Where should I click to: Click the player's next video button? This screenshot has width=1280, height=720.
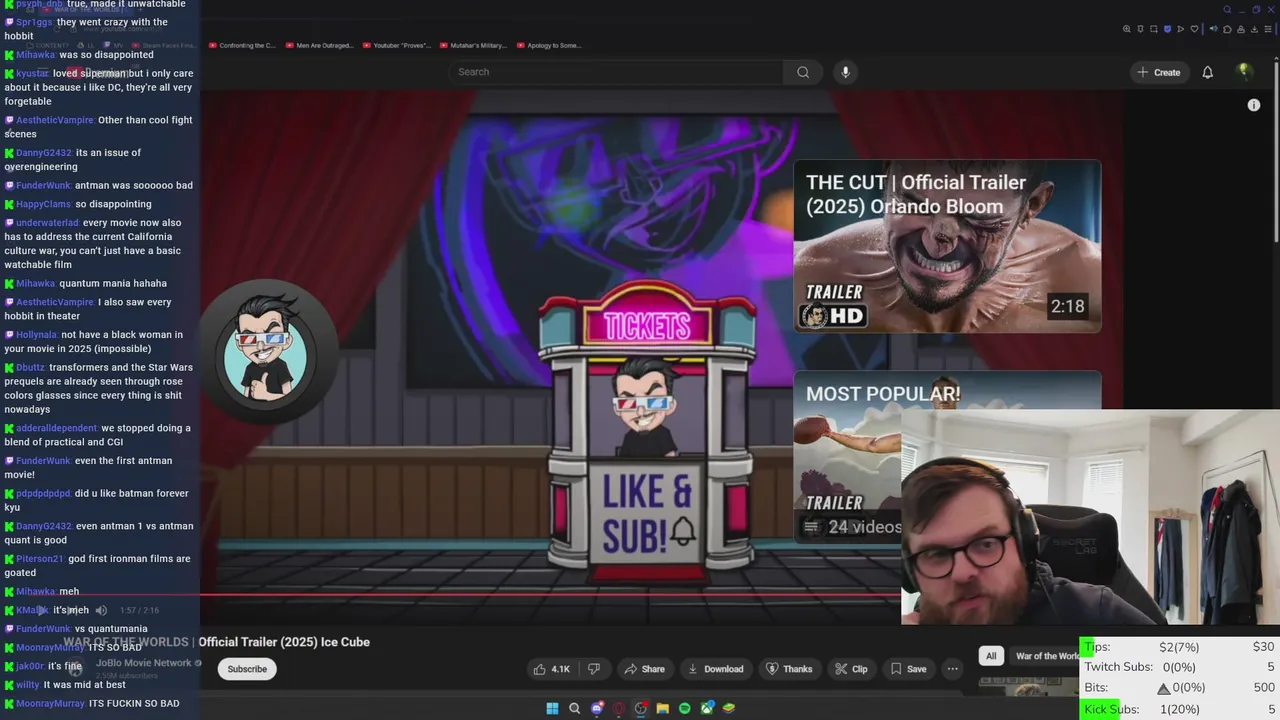pos(72,610)
